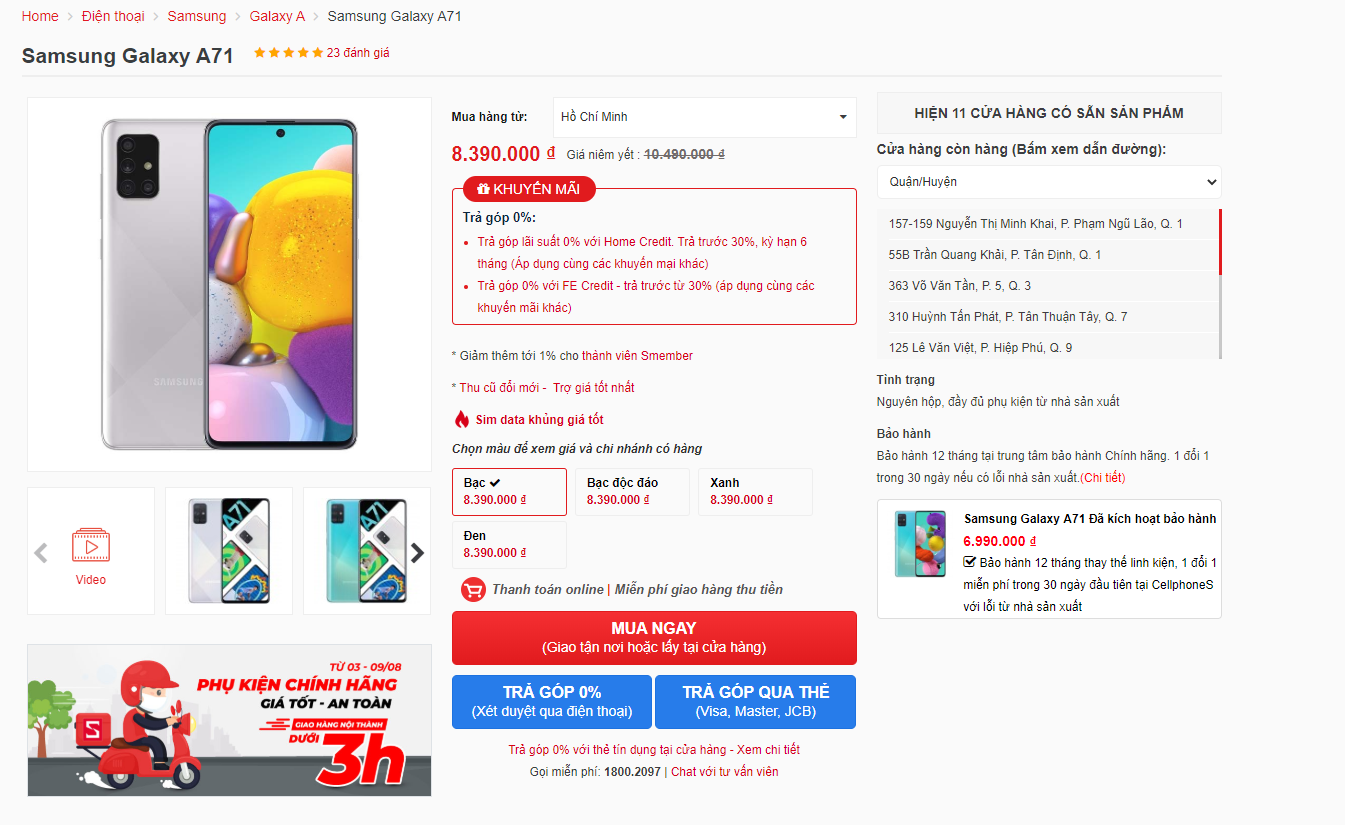Select the Bạc color option
The width and height of the screenshot is (1345, 825).
point(509,492)
